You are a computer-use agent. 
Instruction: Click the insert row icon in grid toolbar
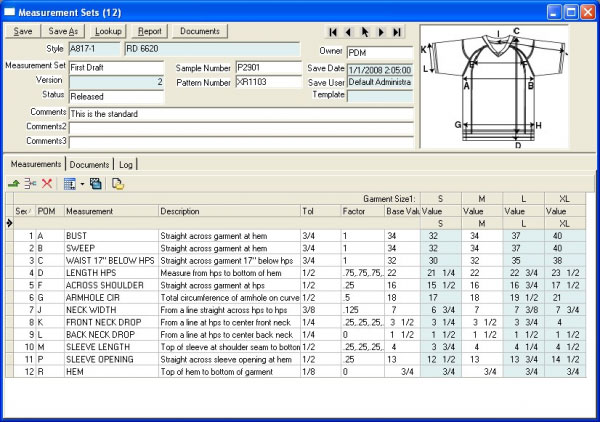click(30, 184)
